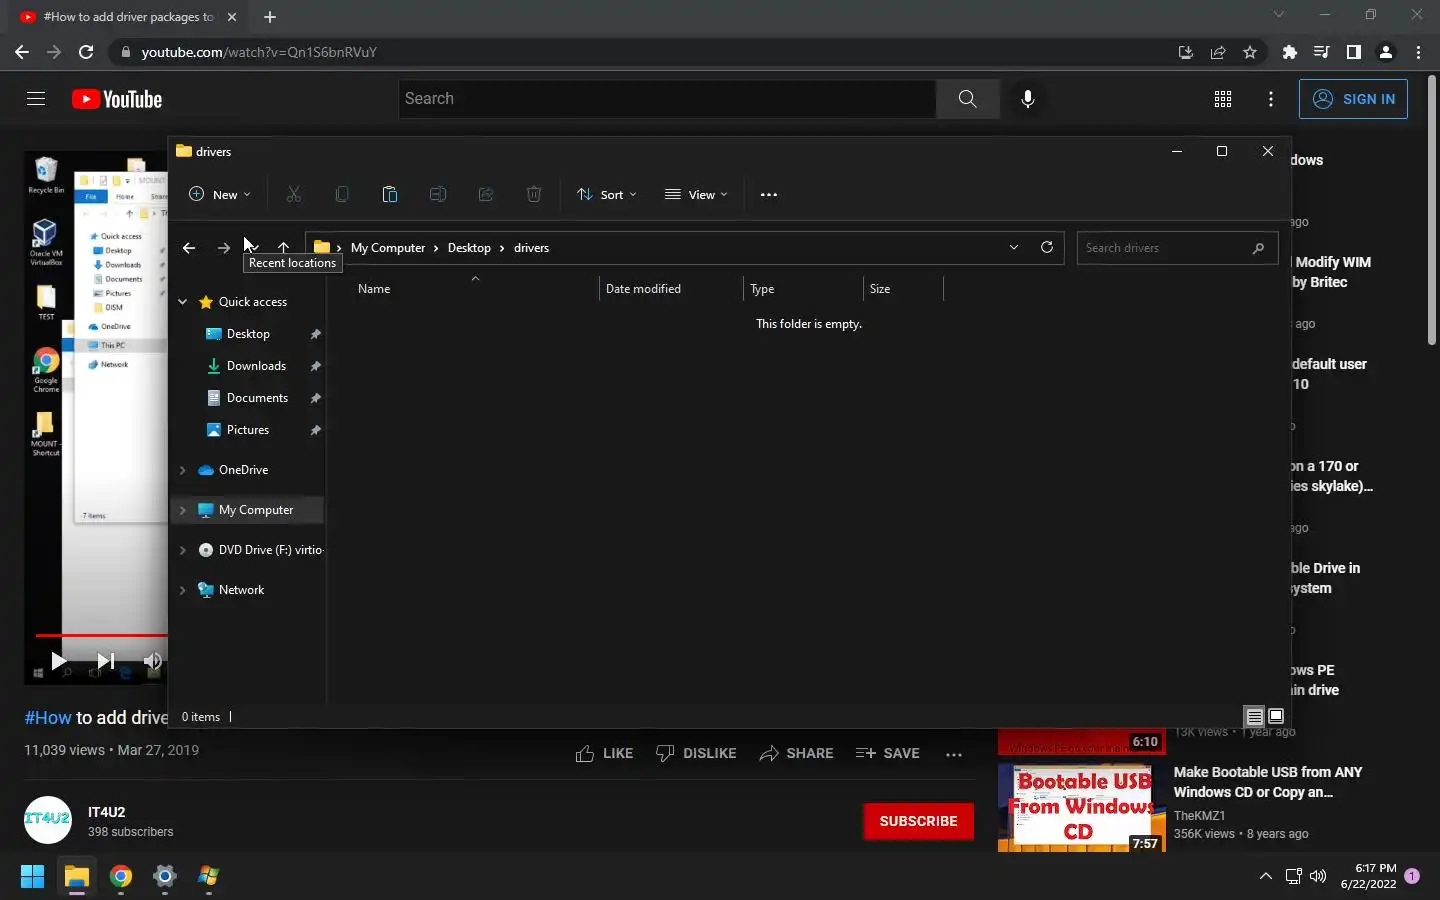This screenshot has width=1440, height=900.
Task: Select Pictures under Quick access
Action: point(248,430)
